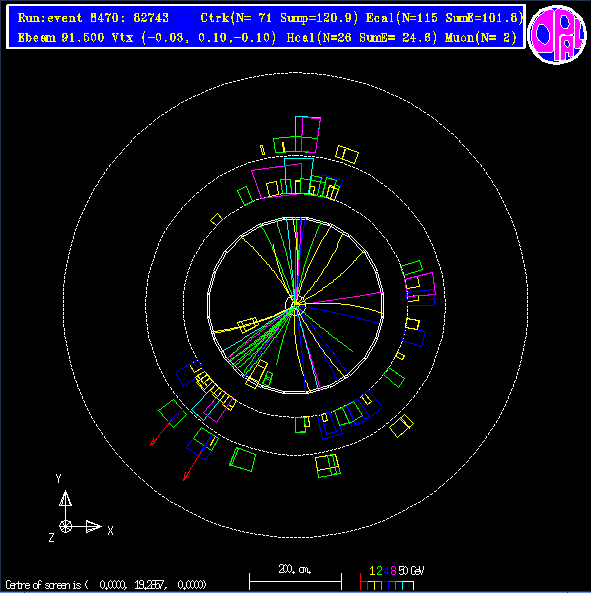This screenshot has height=593, width=591.
Task: Click the Centre of screen status text
Action: [x=106, y=585]
